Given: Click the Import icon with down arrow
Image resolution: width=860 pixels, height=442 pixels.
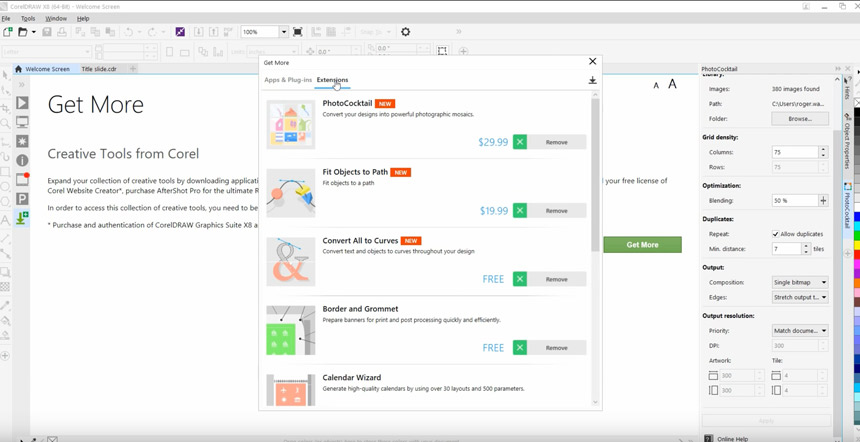Looking at the screenshot, I should coord(199,32).
